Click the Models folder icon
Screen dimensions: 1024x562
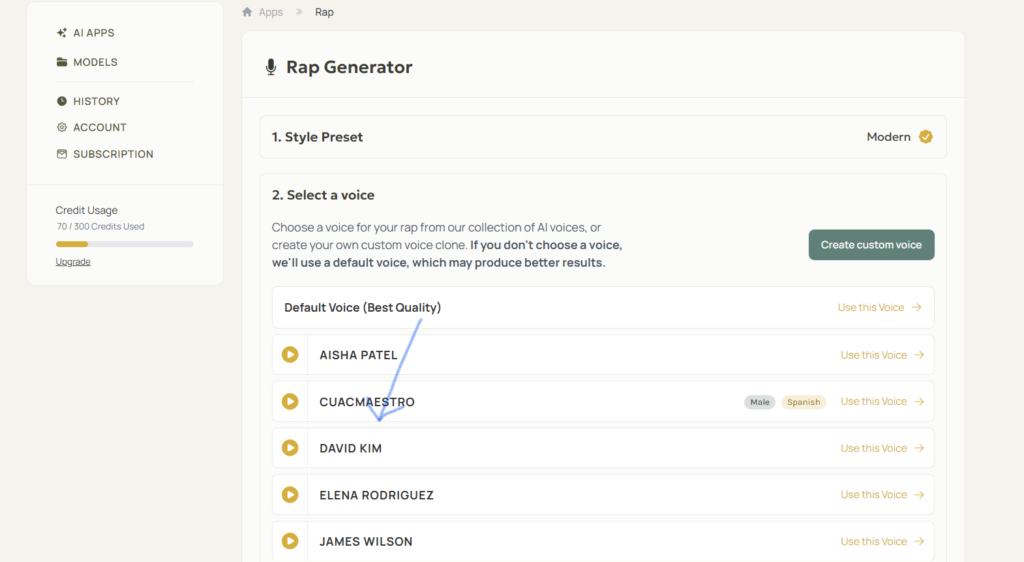61,62
